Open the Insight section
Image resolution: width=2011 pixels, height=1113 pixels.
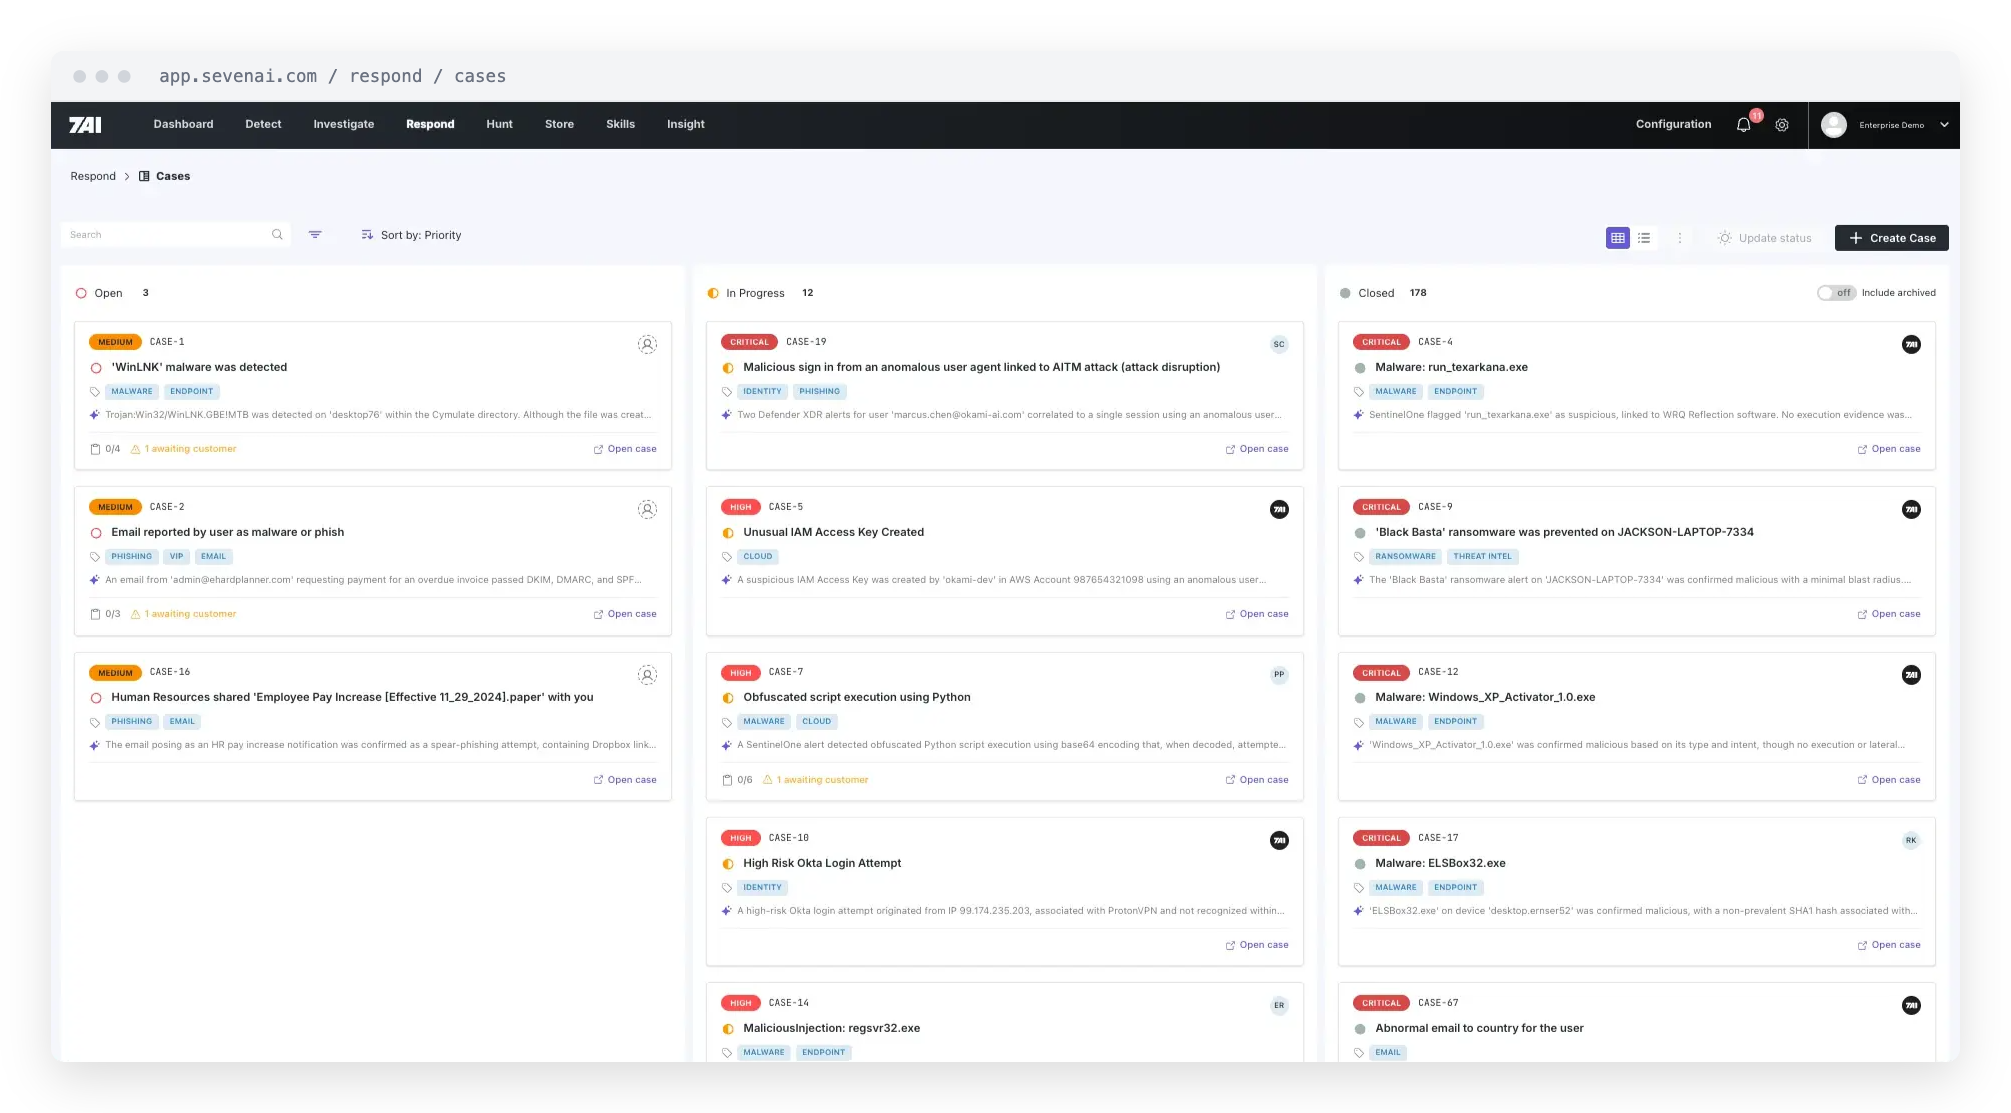pos(685,124)
